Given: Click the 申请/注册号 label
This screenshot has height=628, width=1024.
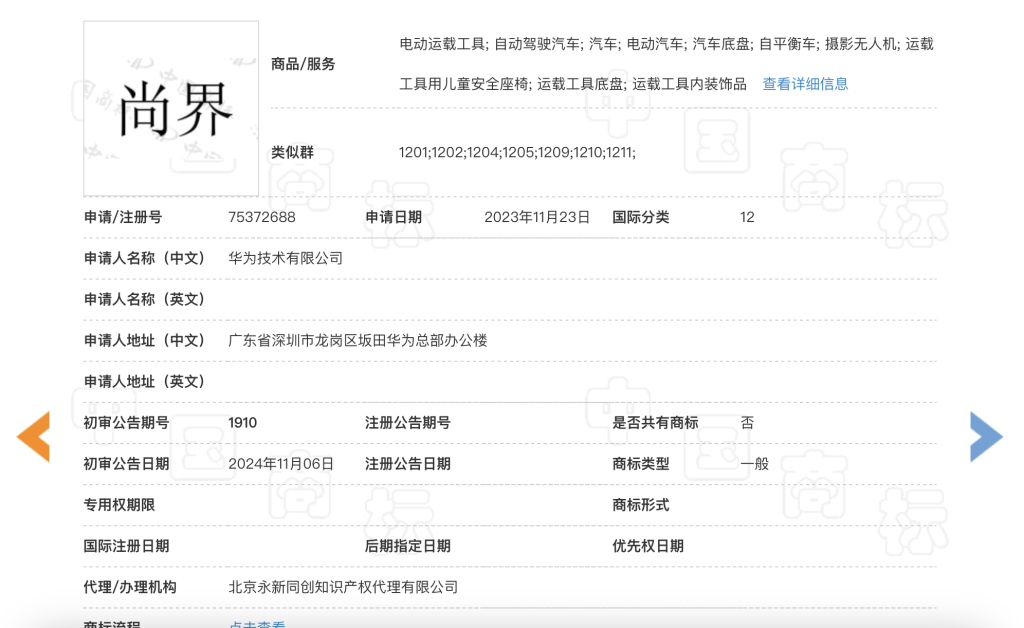Looking at the screenshot, I should 123,217.
